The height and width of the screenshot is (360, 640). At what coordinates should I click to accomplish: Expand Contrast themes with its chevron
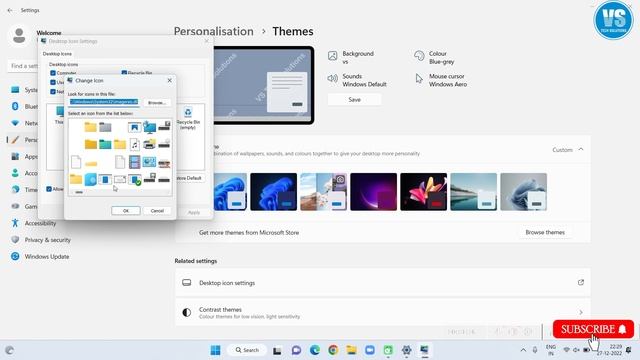pos(580,312)
